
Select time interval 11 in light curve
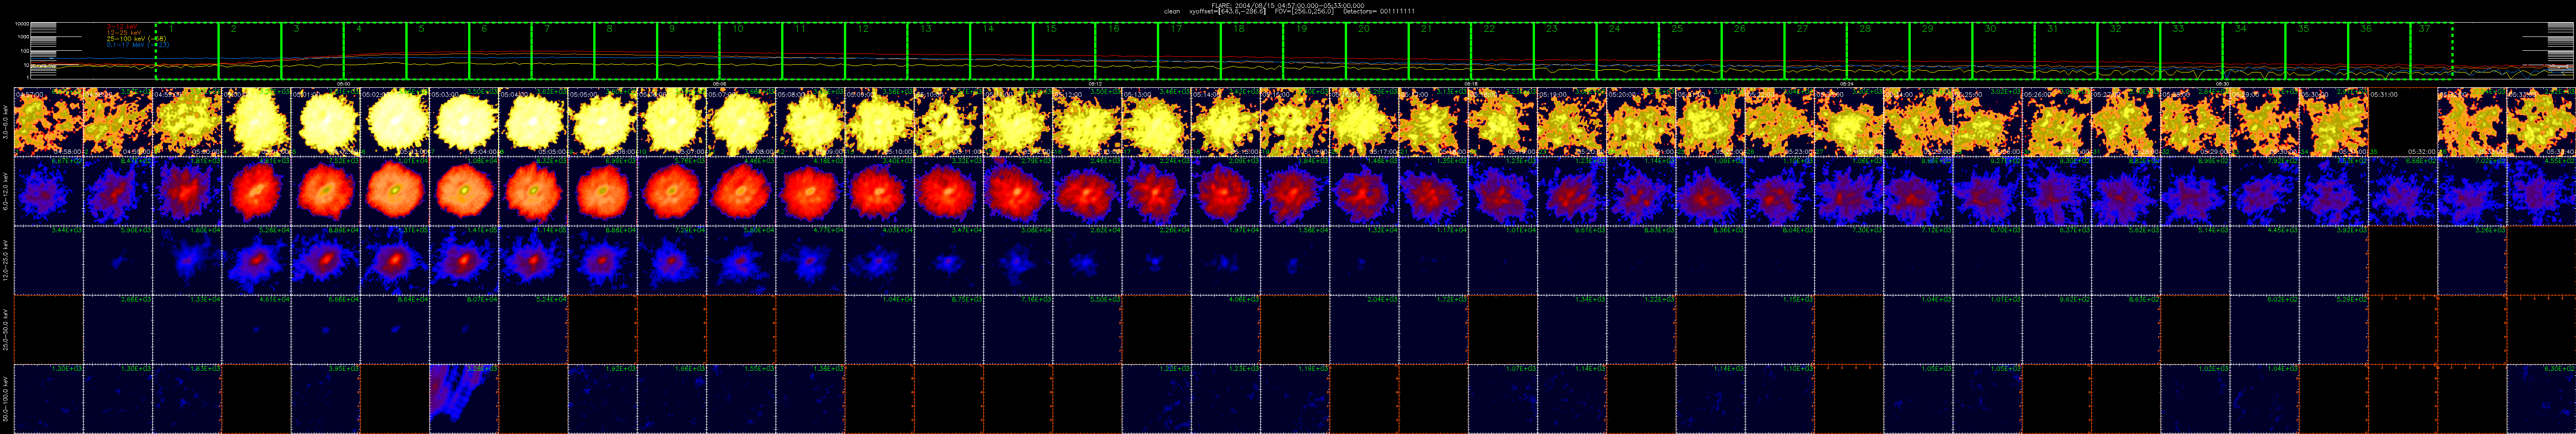pyautogui.click(x=813, y=51)
